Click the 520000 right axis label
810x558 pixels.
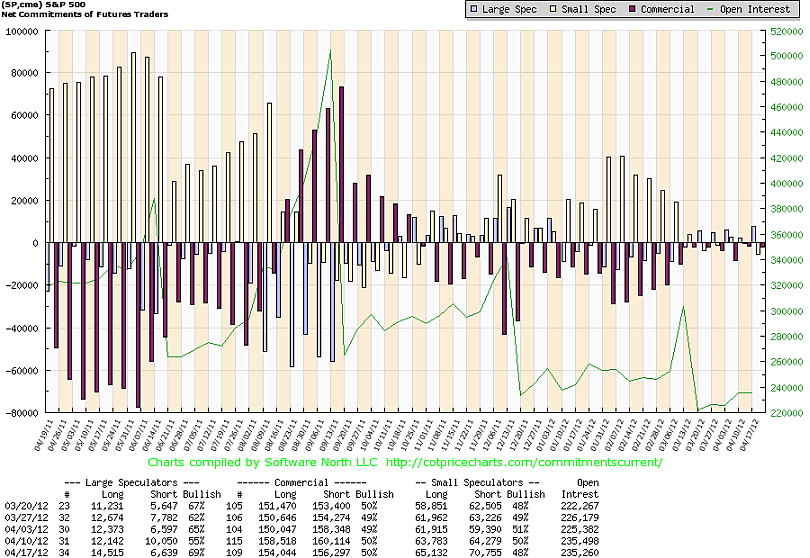click(786, 32)
